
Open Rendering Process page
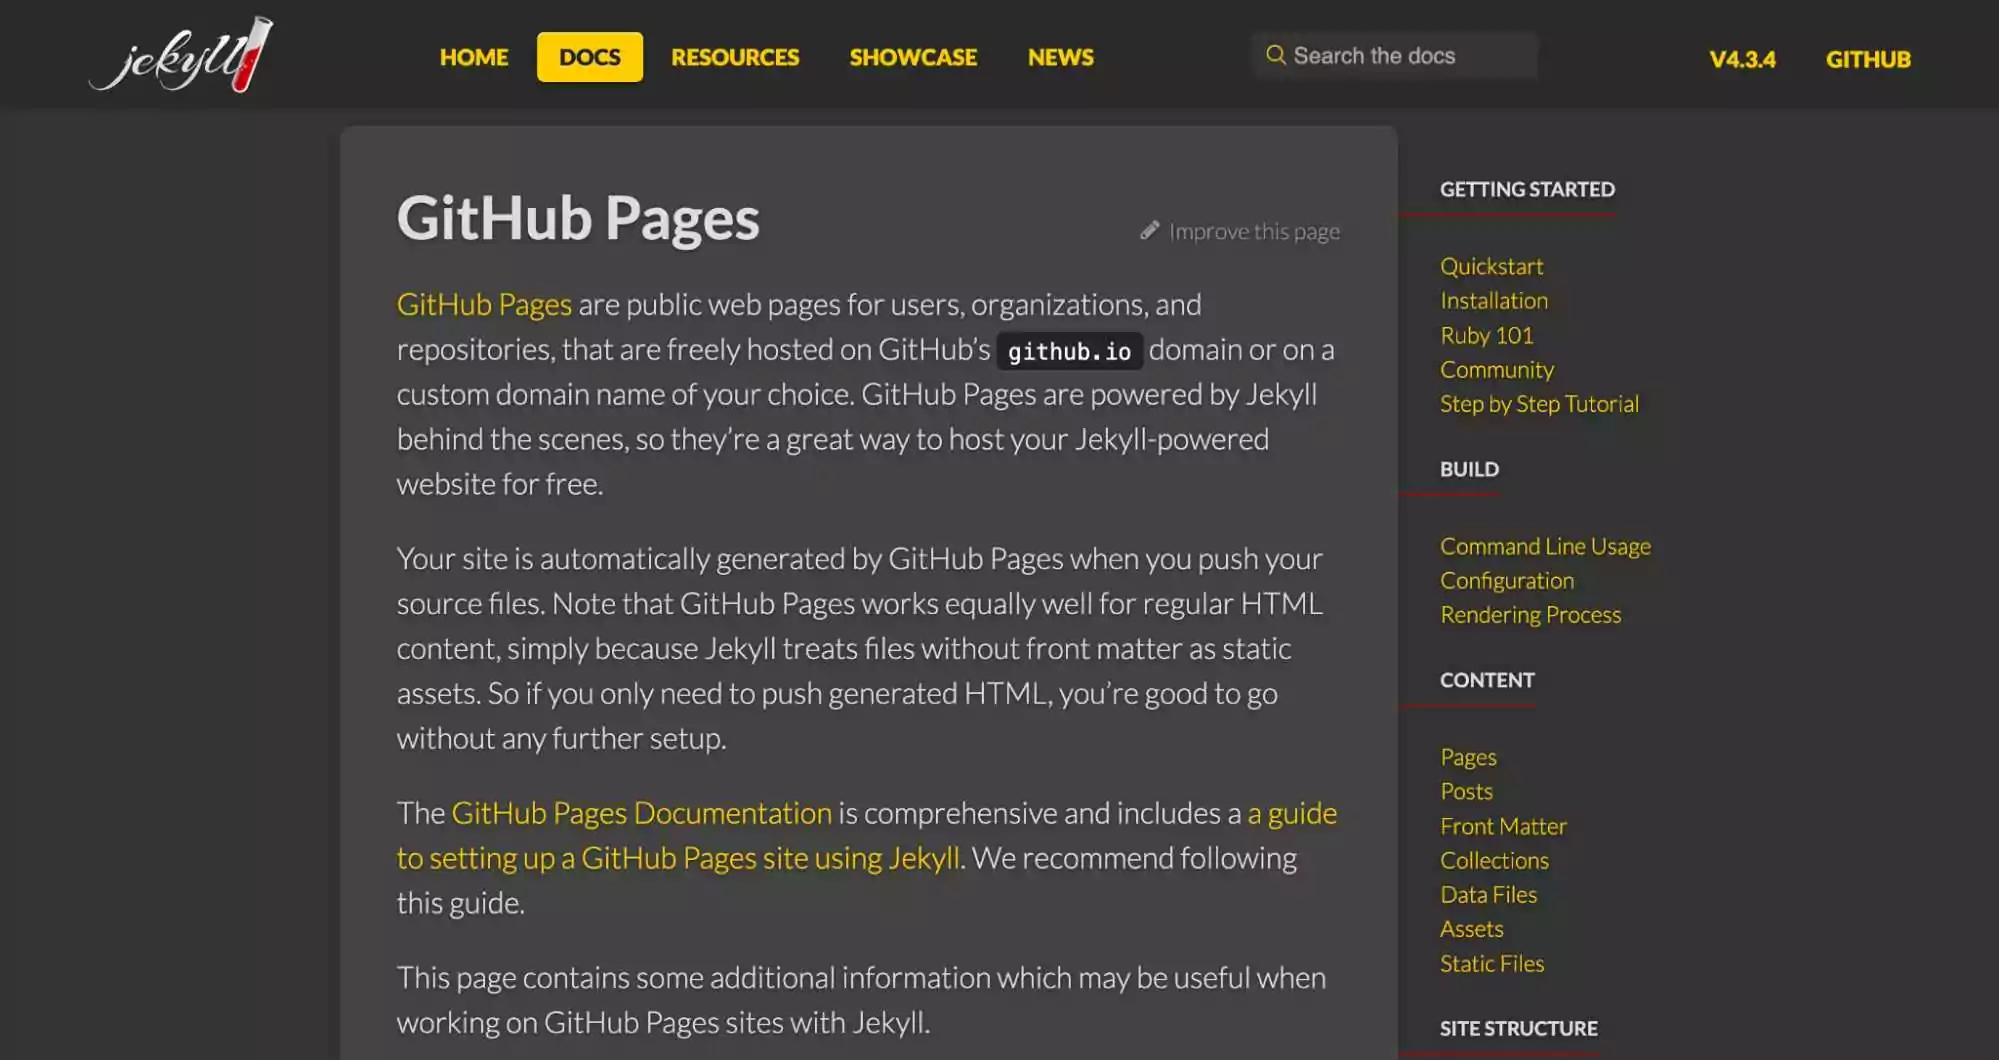(1530, 614)
